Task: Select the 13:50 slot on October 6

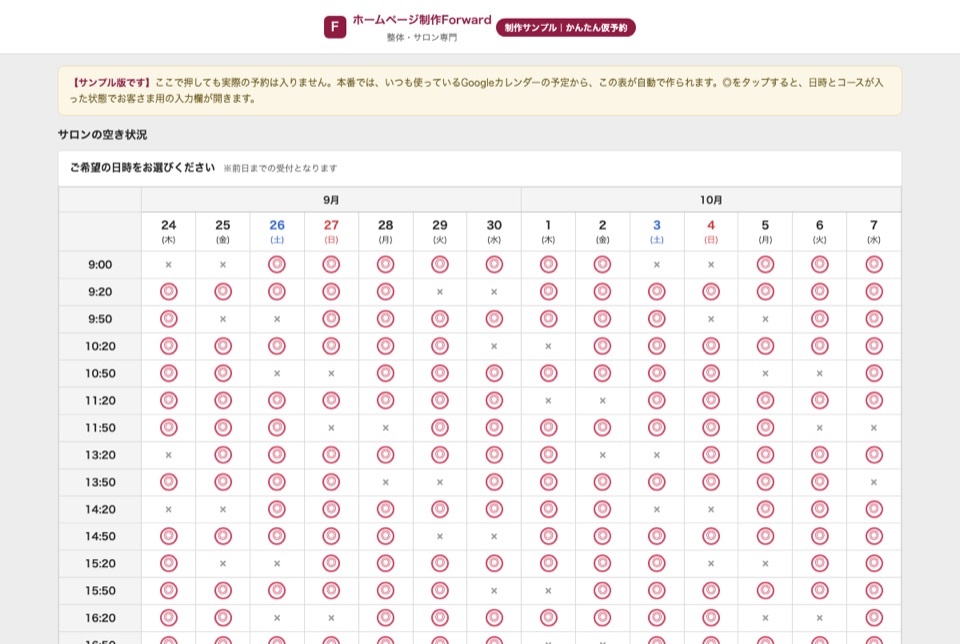Action: point(820,482)
